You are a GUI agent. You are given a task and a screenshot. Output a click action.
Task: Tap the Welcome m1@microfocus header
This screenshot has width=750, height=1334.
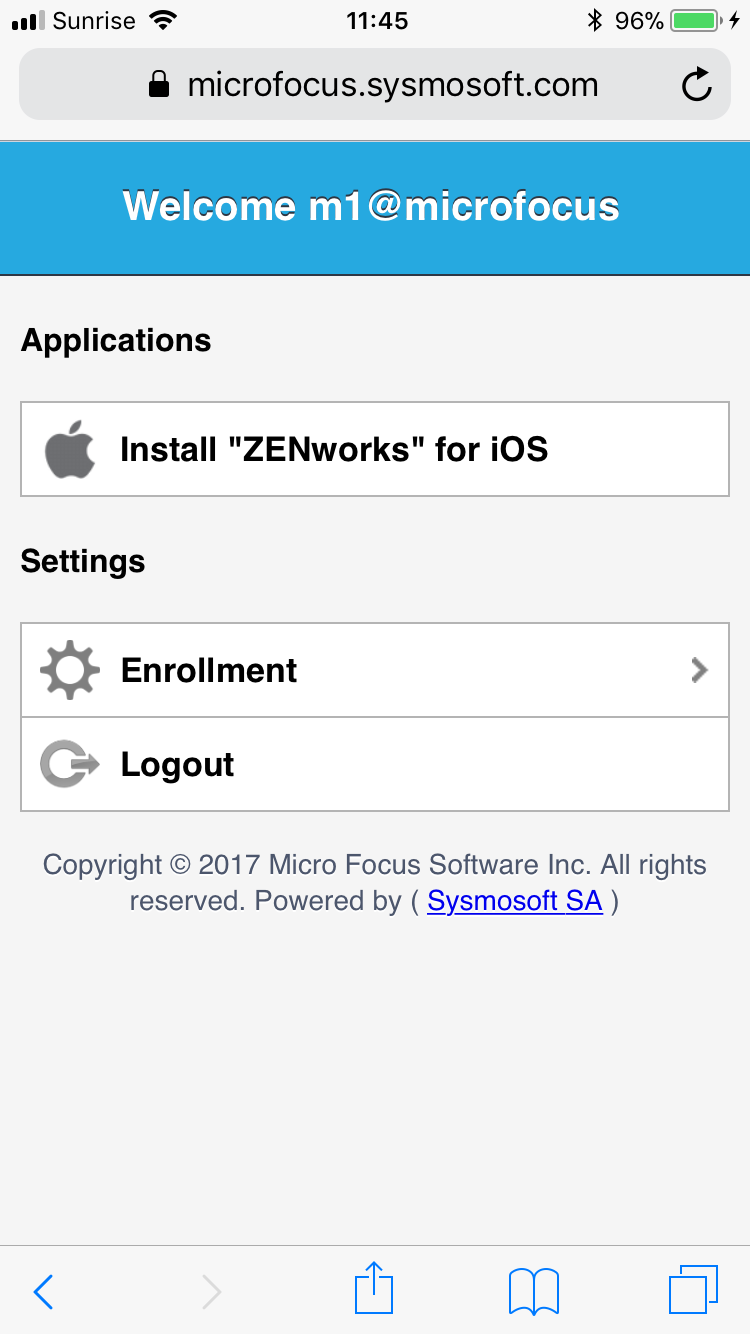(x=372, y=206)
